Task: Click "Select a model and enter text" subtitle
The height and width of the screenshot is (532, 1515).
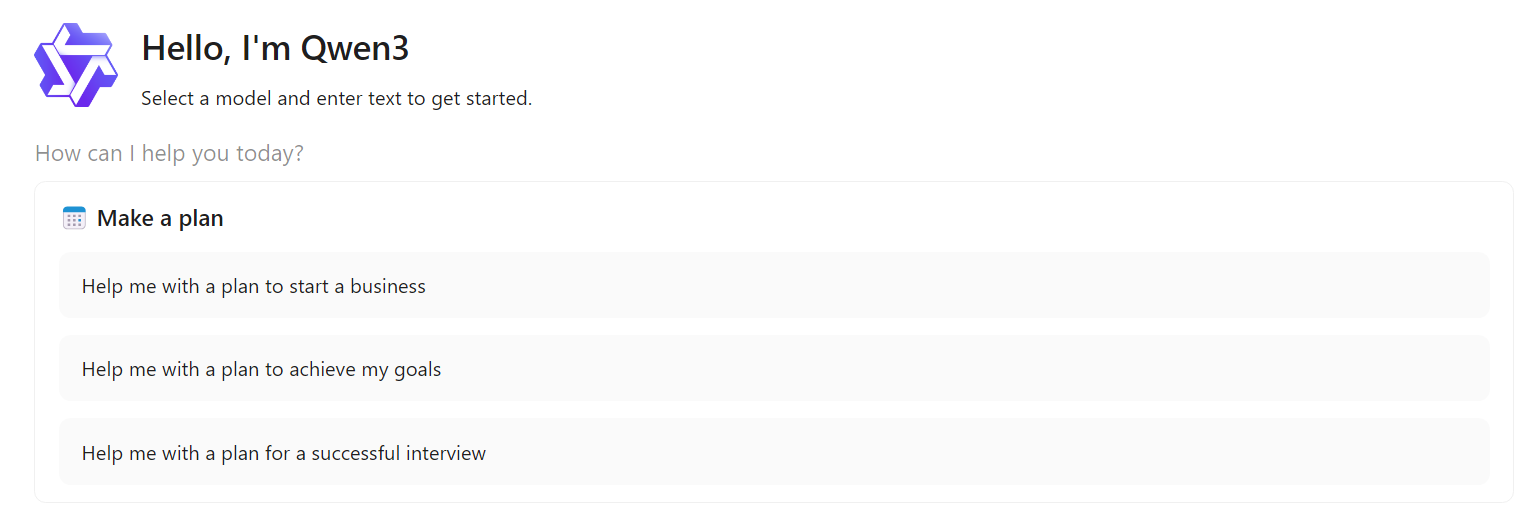Action: coord(336,99)
